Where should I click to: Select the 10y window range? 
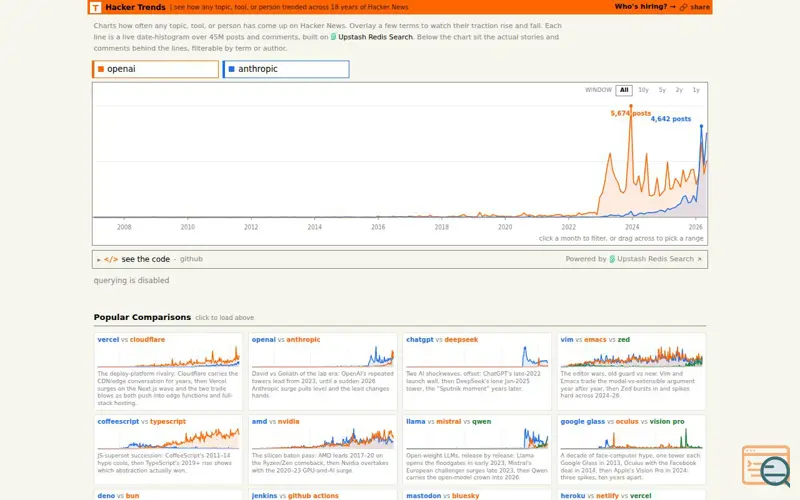(643, 90)
